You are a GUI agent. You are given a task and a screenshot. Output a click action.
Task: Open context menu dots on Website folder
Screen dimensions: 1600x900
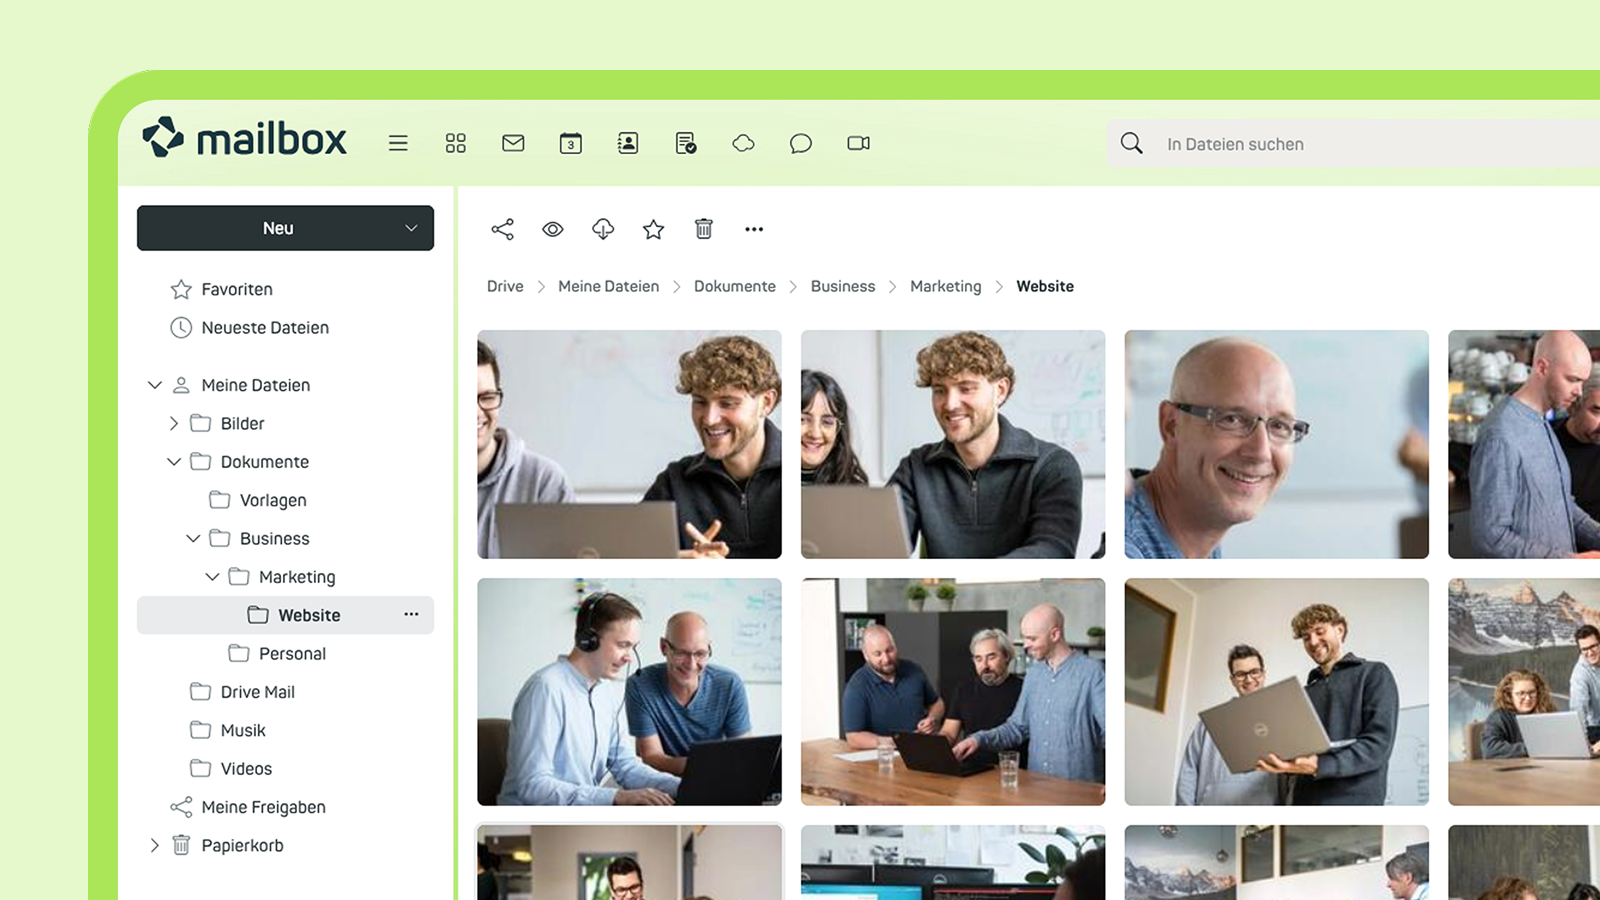[x=411, y=614]
